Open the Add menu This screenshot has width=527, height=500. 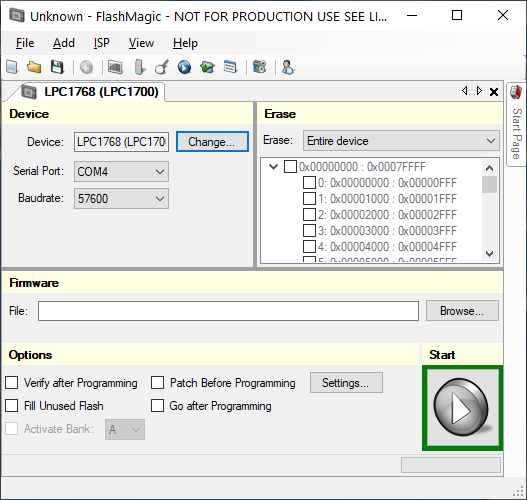pyautogui.click(x=64, y=43)
